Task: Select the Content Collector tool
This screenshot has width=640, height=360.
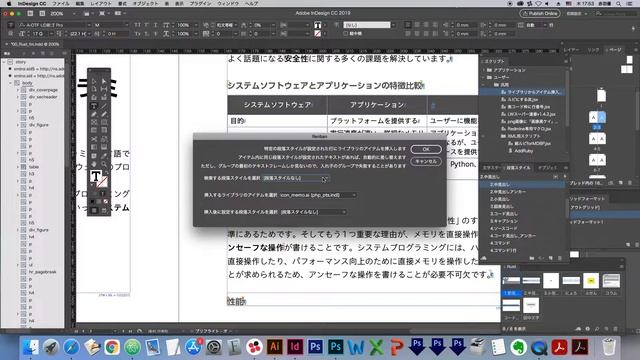Action: pyautogui.click(x=94, y=98)
